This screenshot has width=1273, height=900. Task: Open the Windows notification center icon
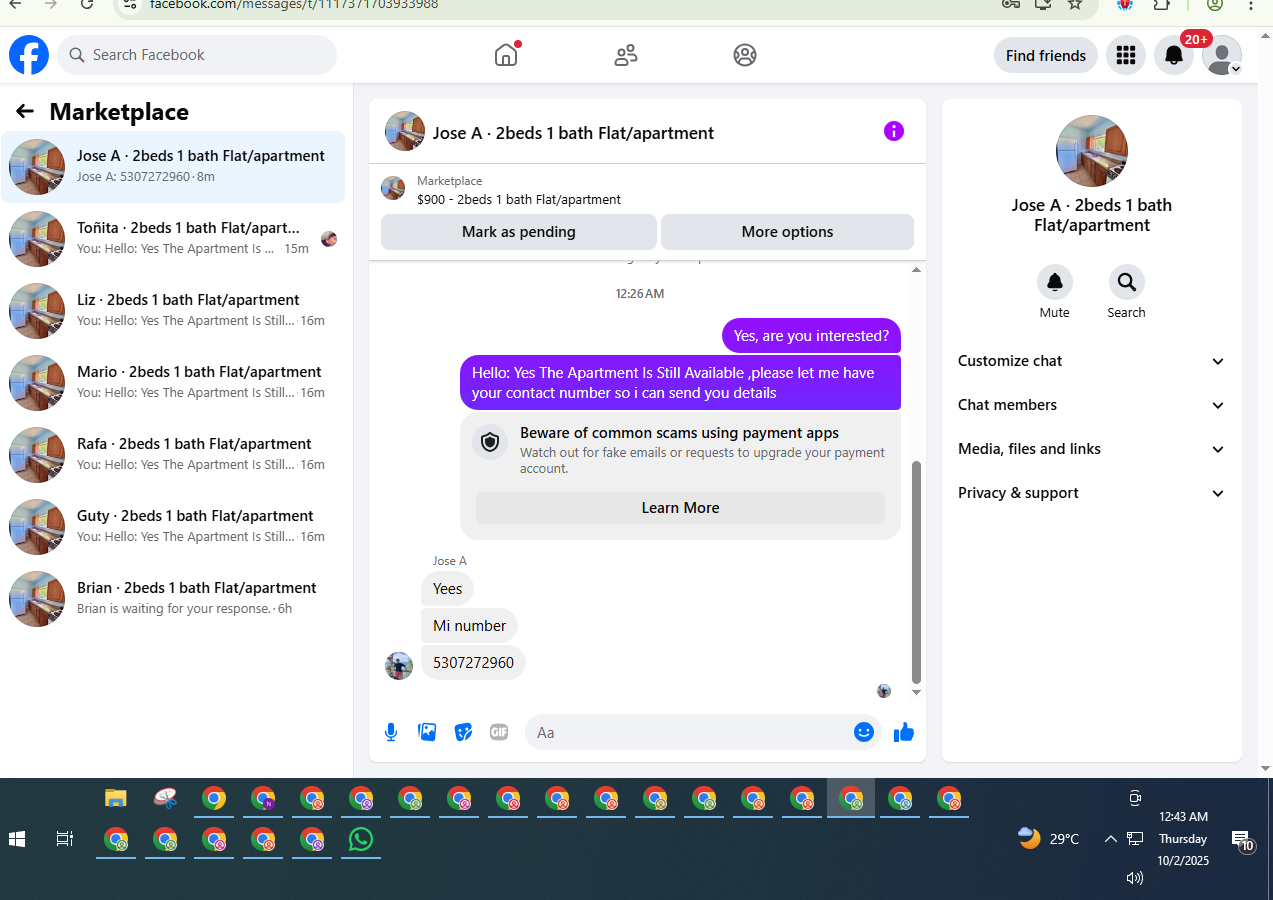(1242, 841)
